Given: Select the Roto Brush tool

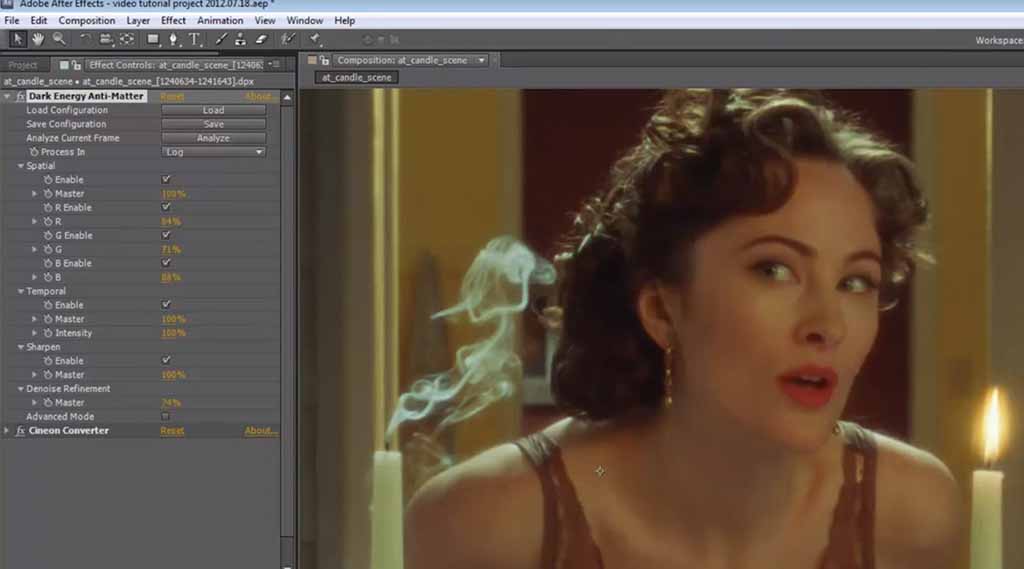Looking at the screenshot, I should [x=288, y=39].
